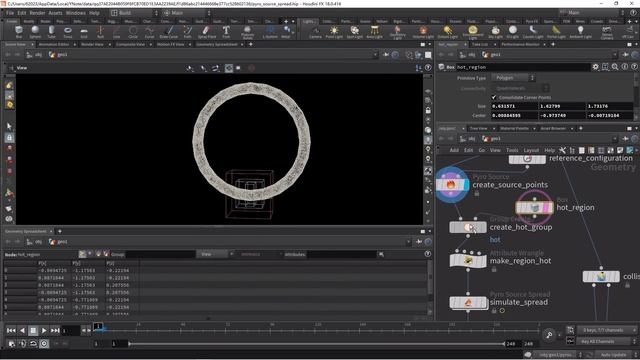This screenshot has width=640, height=360.
Task: Open the Windows menu
Action: [x=76, y=13]
